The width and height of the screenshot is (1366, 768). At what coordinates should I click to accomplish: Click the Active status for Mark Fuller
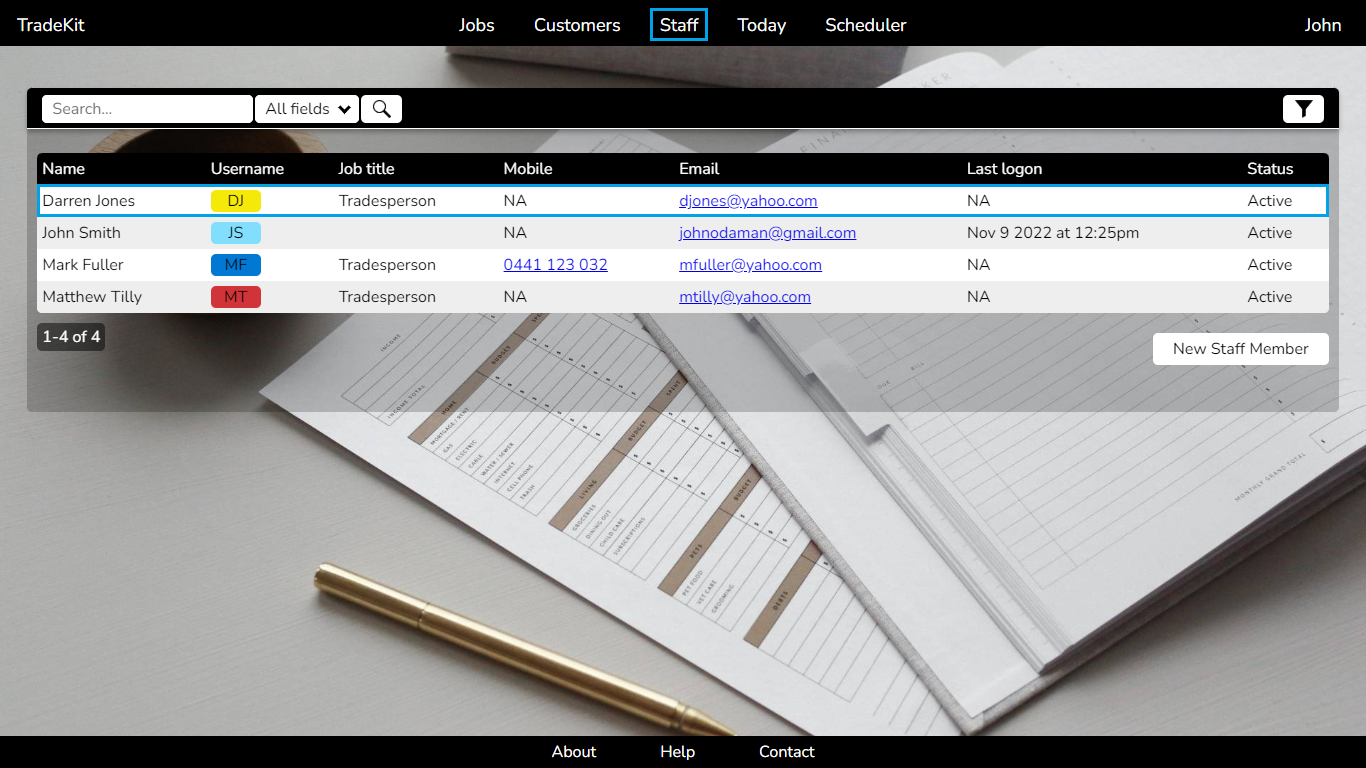tap(1270, 265)
